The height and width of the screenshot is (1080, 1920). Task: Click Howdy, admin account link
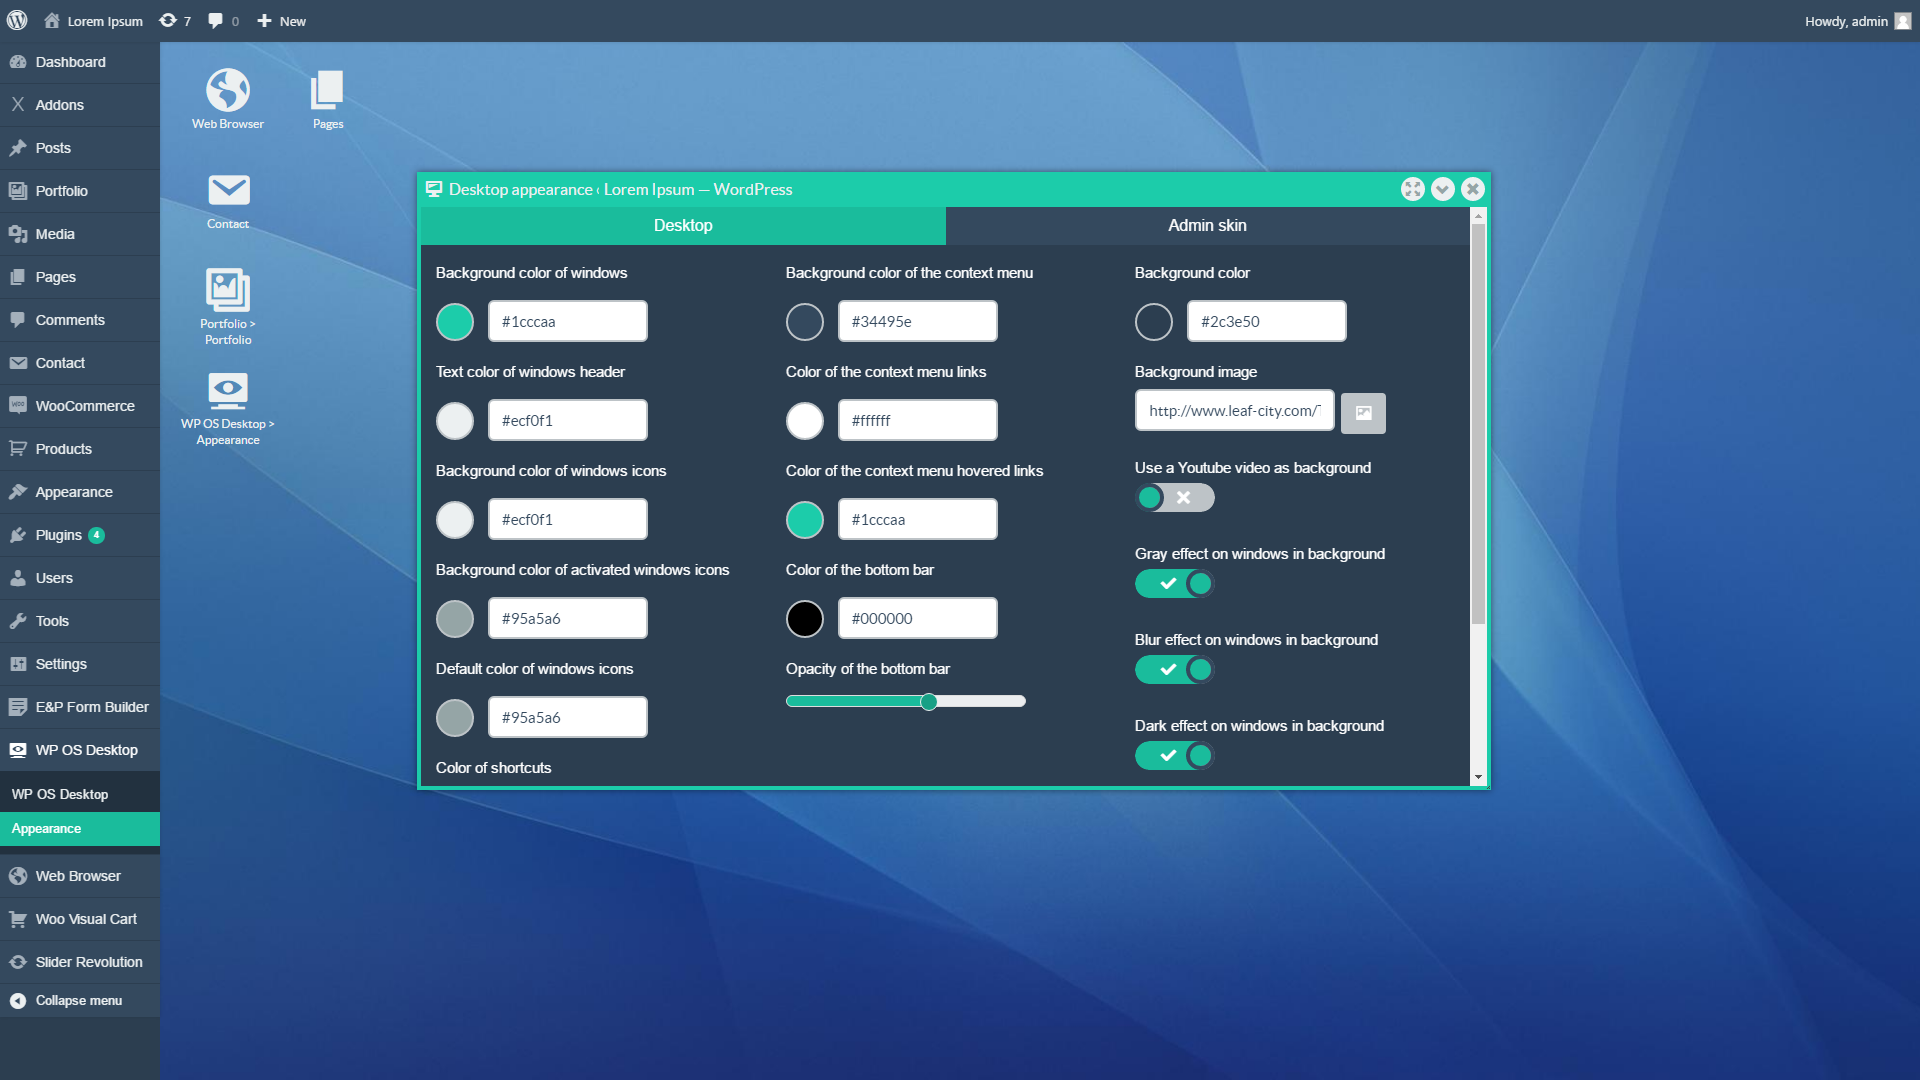click(1846, 21)
